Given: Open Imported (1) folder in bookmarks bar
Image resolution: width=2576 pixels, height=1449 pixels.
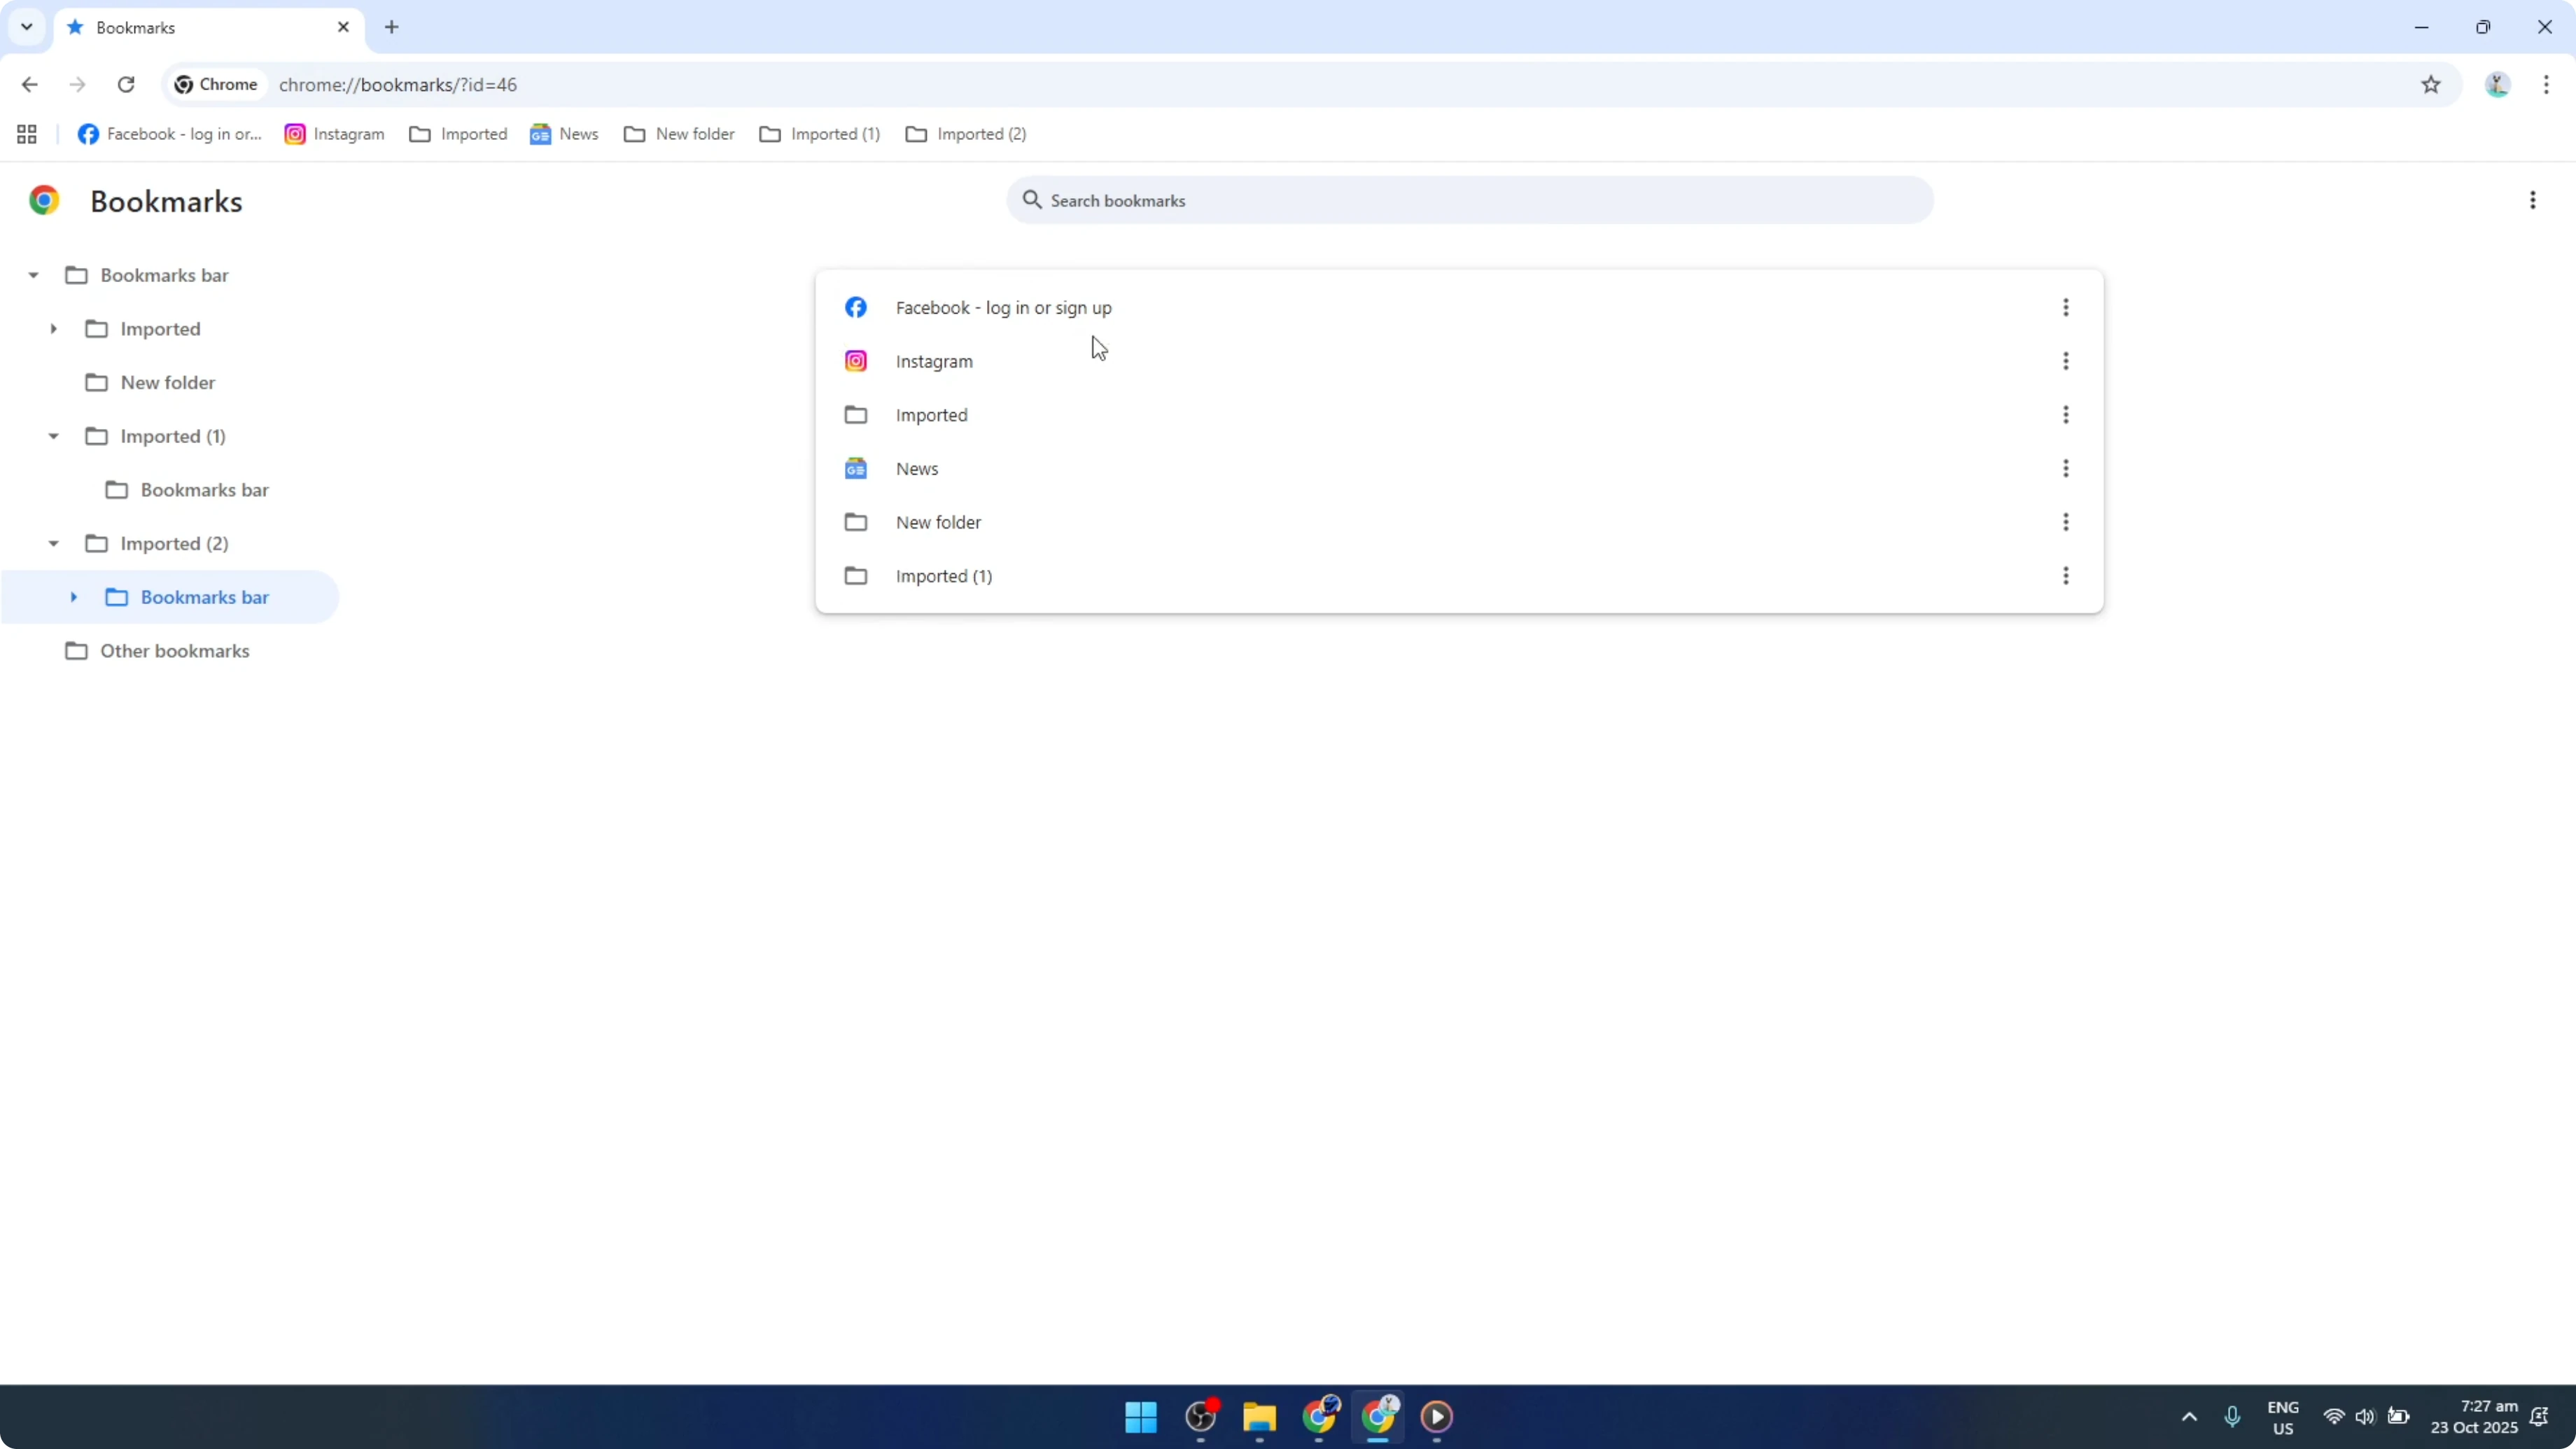Looking at the screenshot, I should pos(819,134).
